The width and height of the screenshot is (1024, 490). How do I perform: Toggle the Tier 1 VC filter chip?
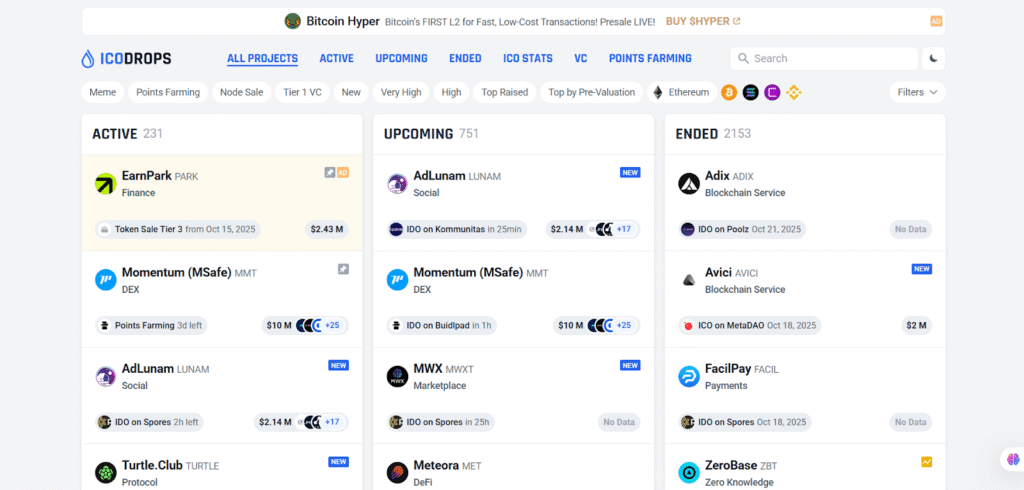pyautogui.click(x=302, y=93)
